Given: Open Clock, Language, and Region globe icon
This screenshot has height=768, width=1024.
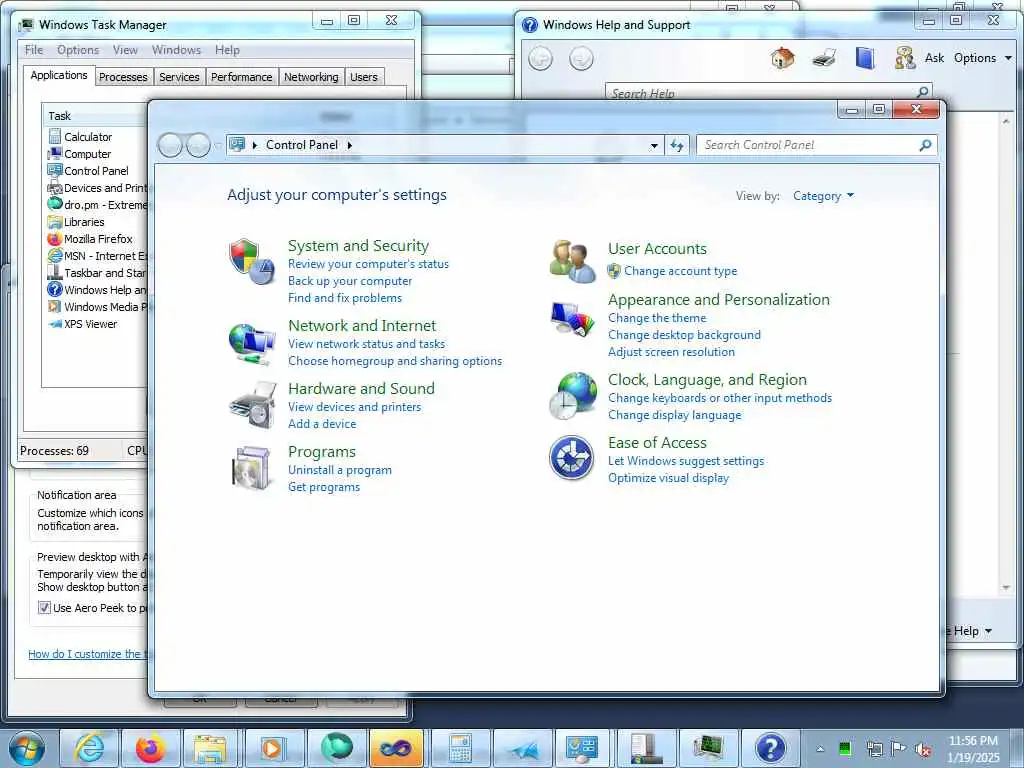Looking at the screenshot, I should coord(572,396).
